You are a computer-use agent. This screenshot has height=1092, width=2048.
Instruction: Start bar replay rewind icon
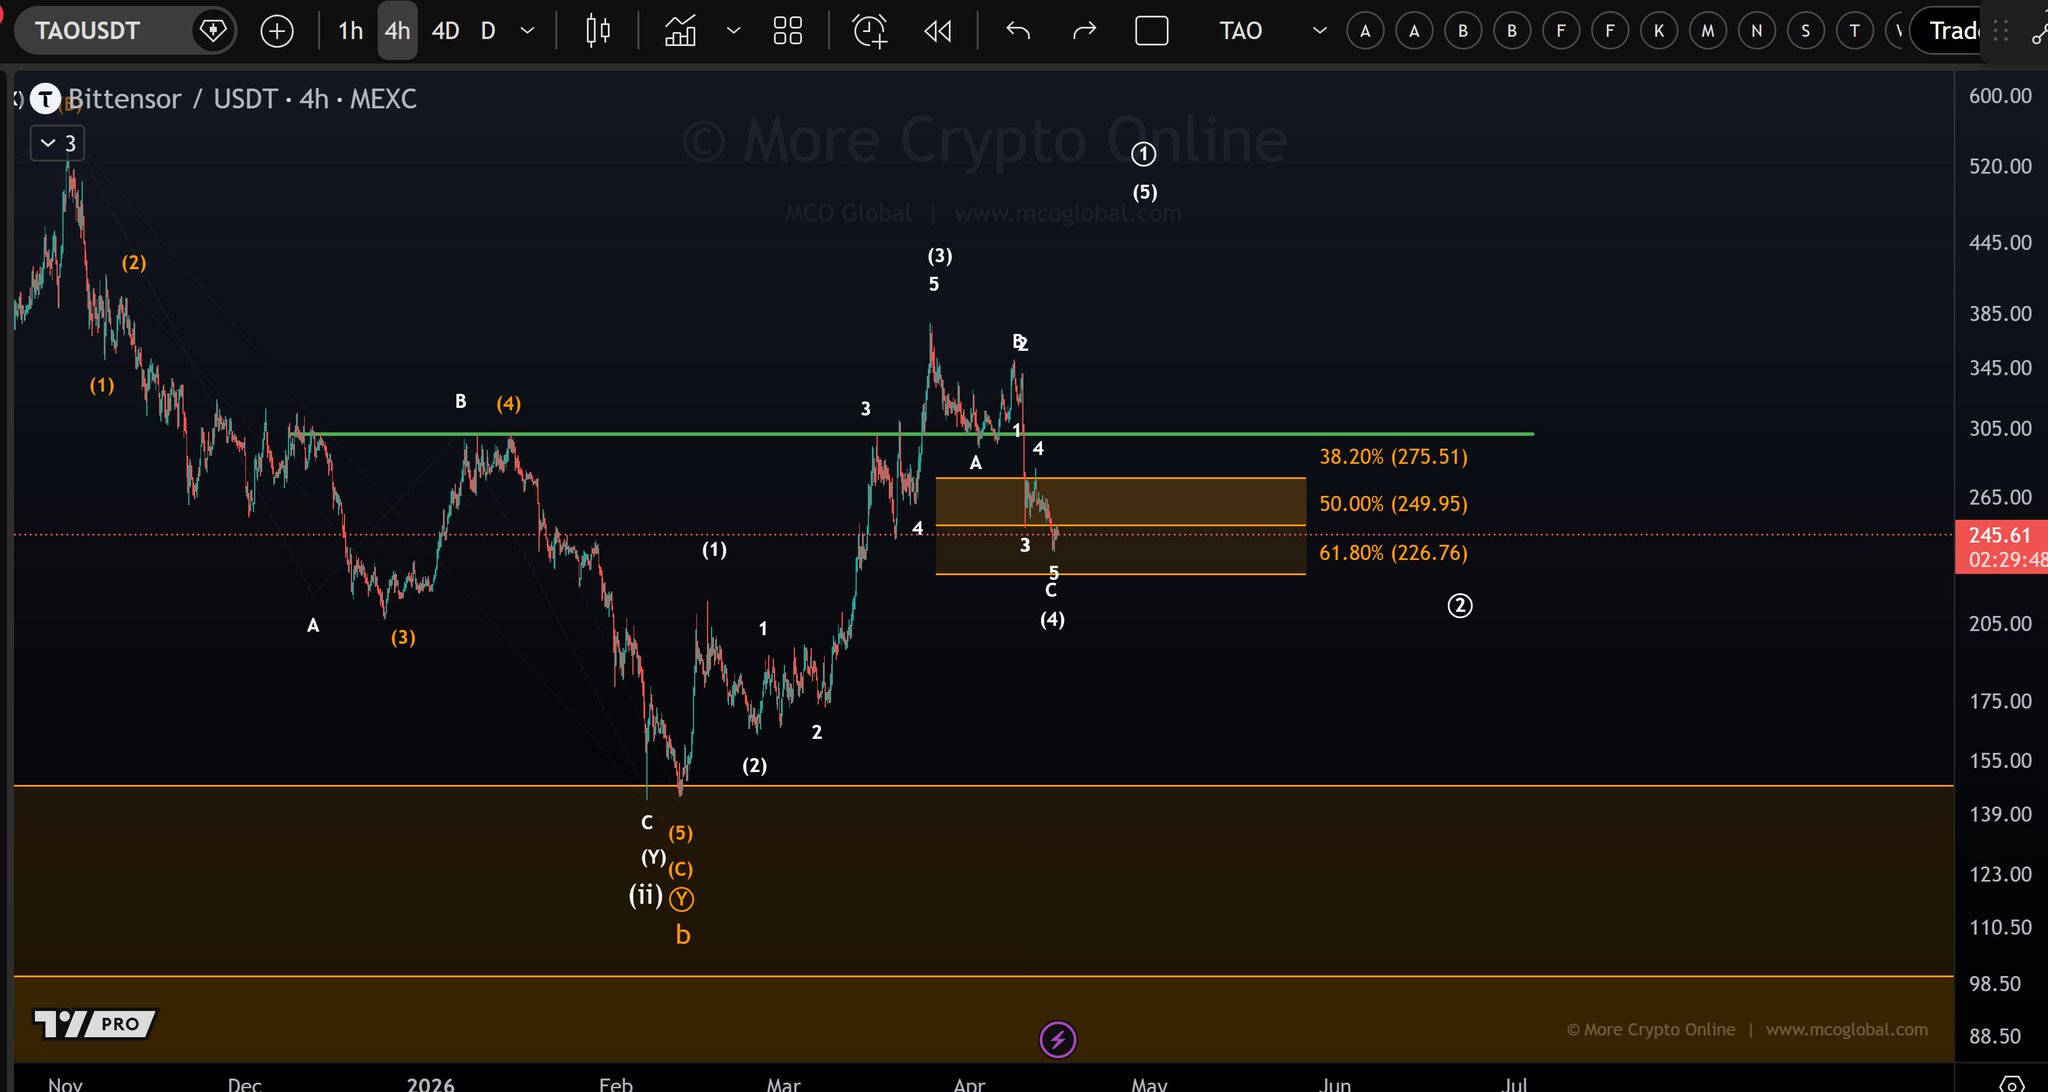click(x=938, y=31)
